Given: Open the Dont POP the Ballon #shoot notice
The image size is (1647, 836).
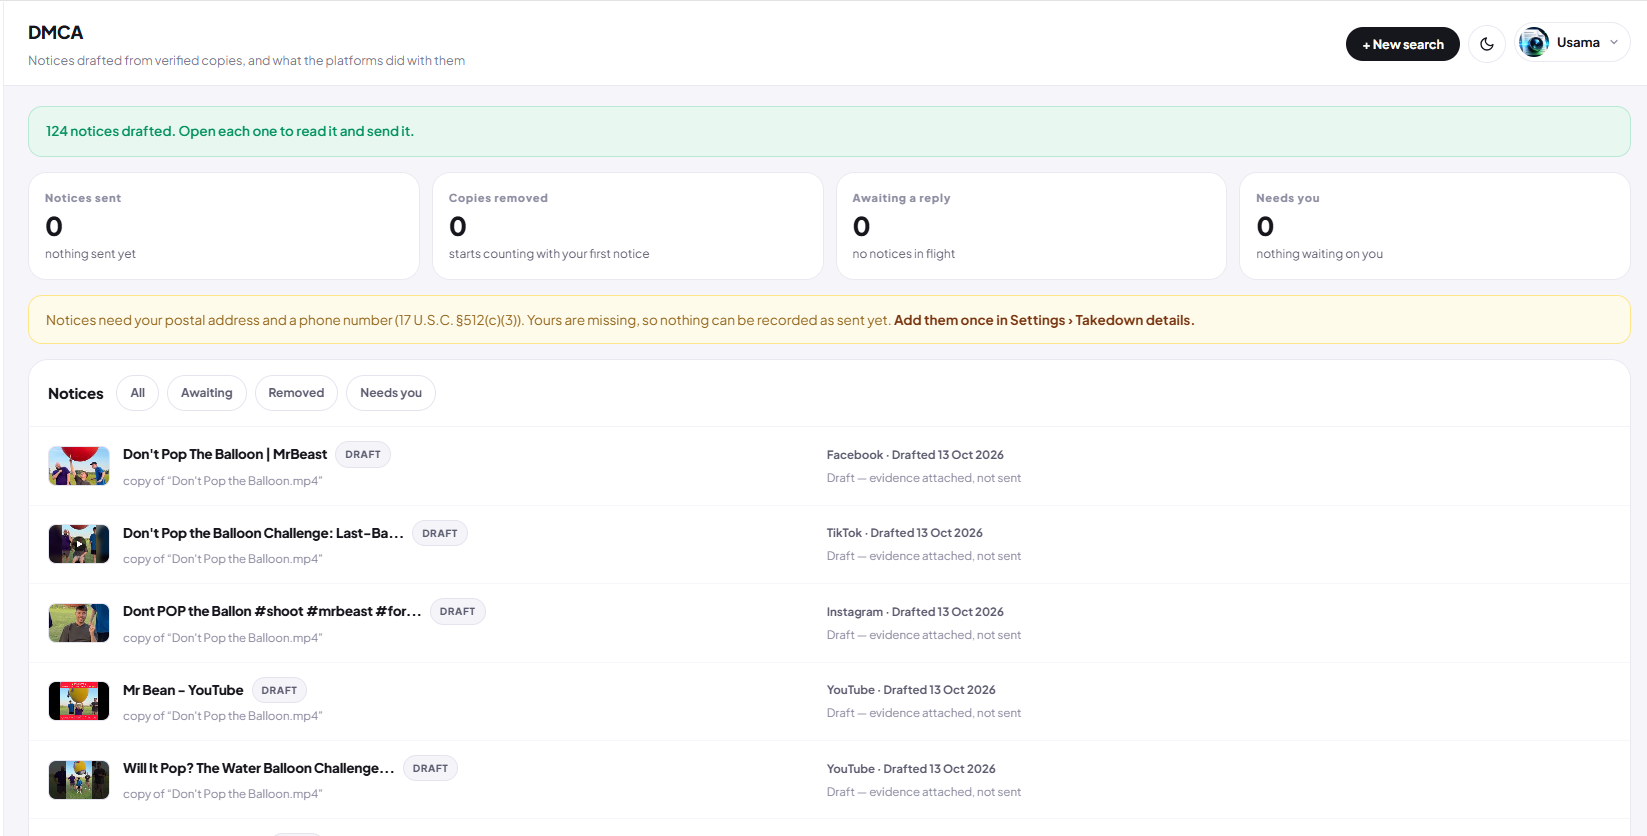Looking at the screenshot, I should [x=272, y=611].
